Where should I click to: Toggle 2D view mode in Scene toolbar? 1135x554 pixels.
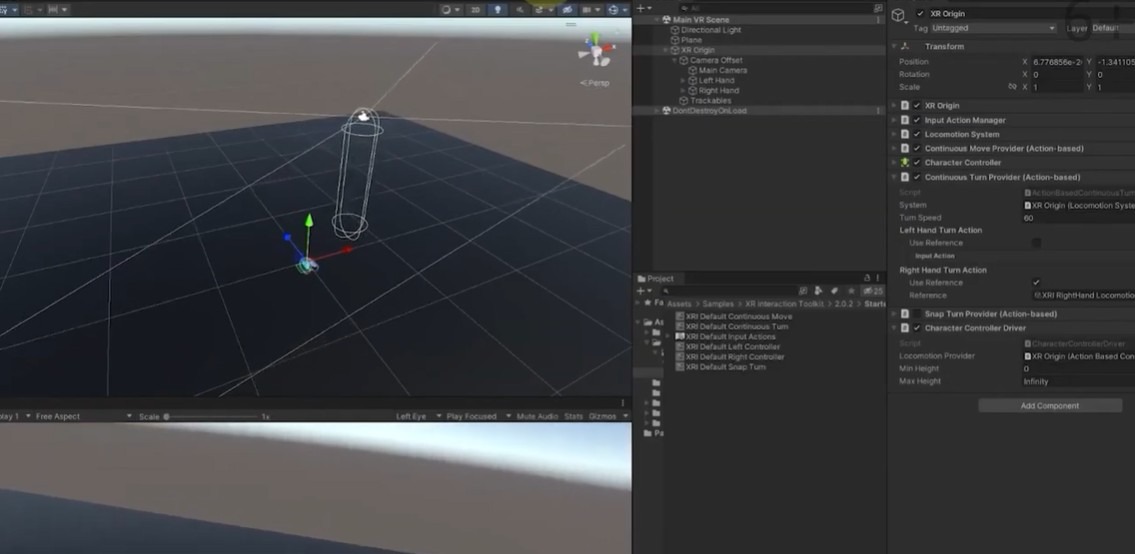coord(475,9)
